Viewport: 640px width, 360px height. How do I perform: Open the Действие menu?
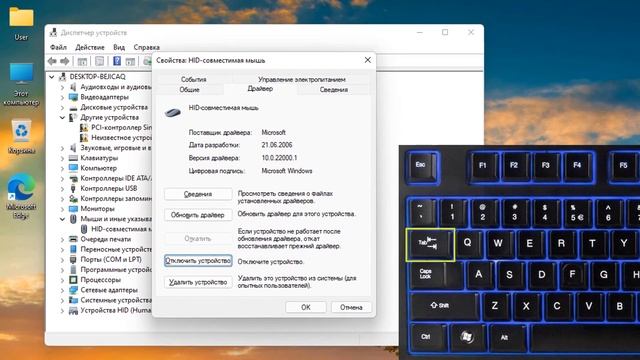coord(90,47)
